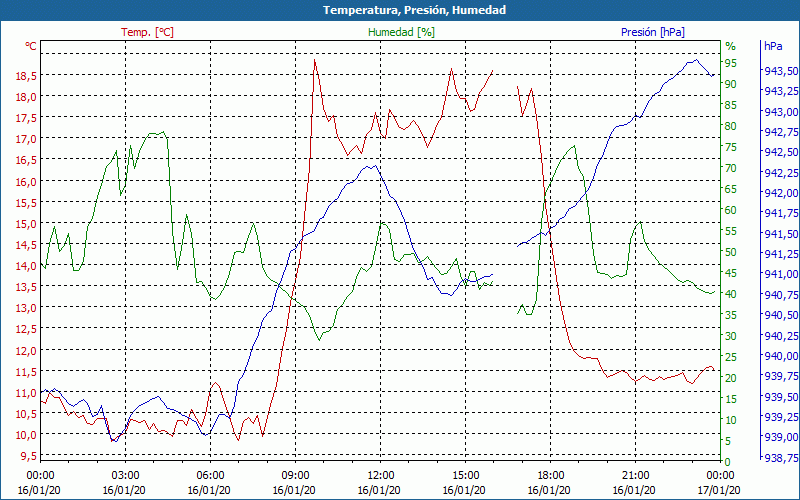
Task: Click the chart title 'Temperatura, Presión, Humedad'
Action: click(414, 10)
